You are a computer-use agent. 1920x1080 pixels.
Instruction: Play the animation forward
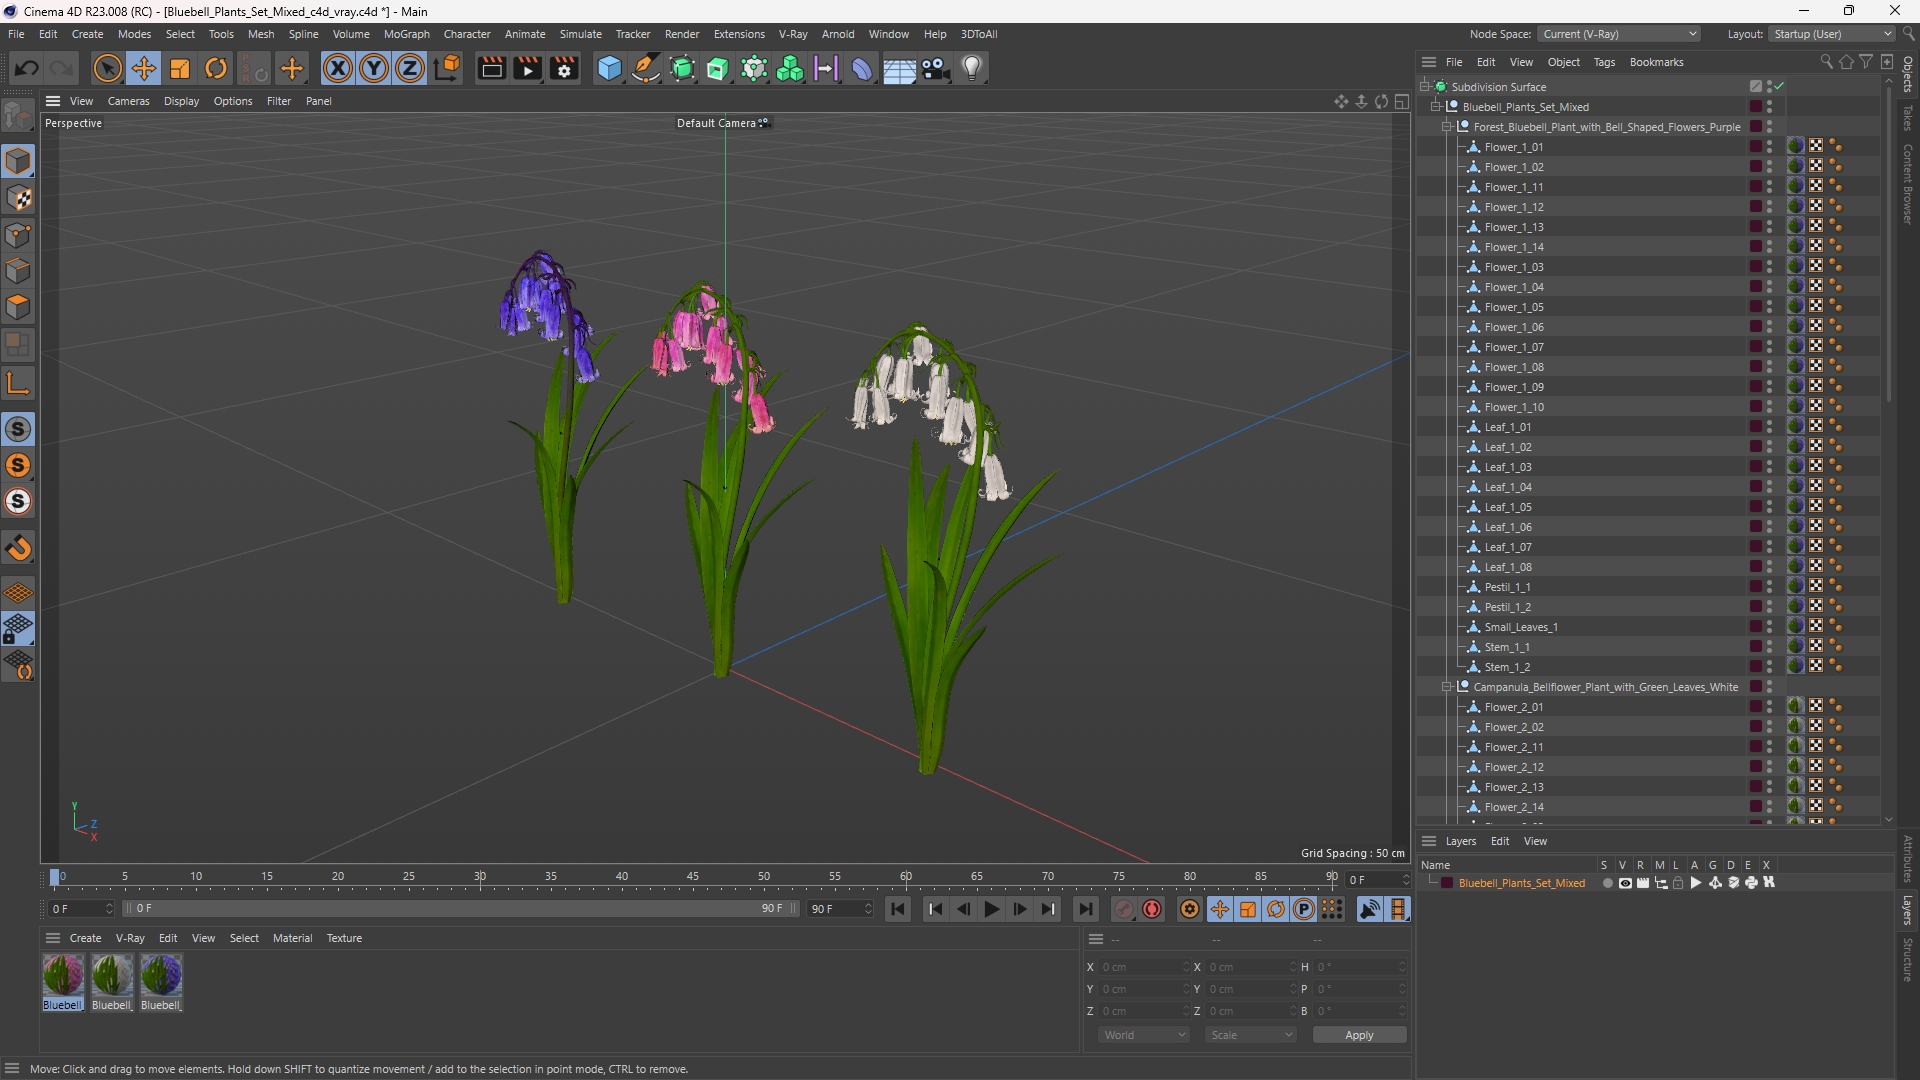point(992,909)
